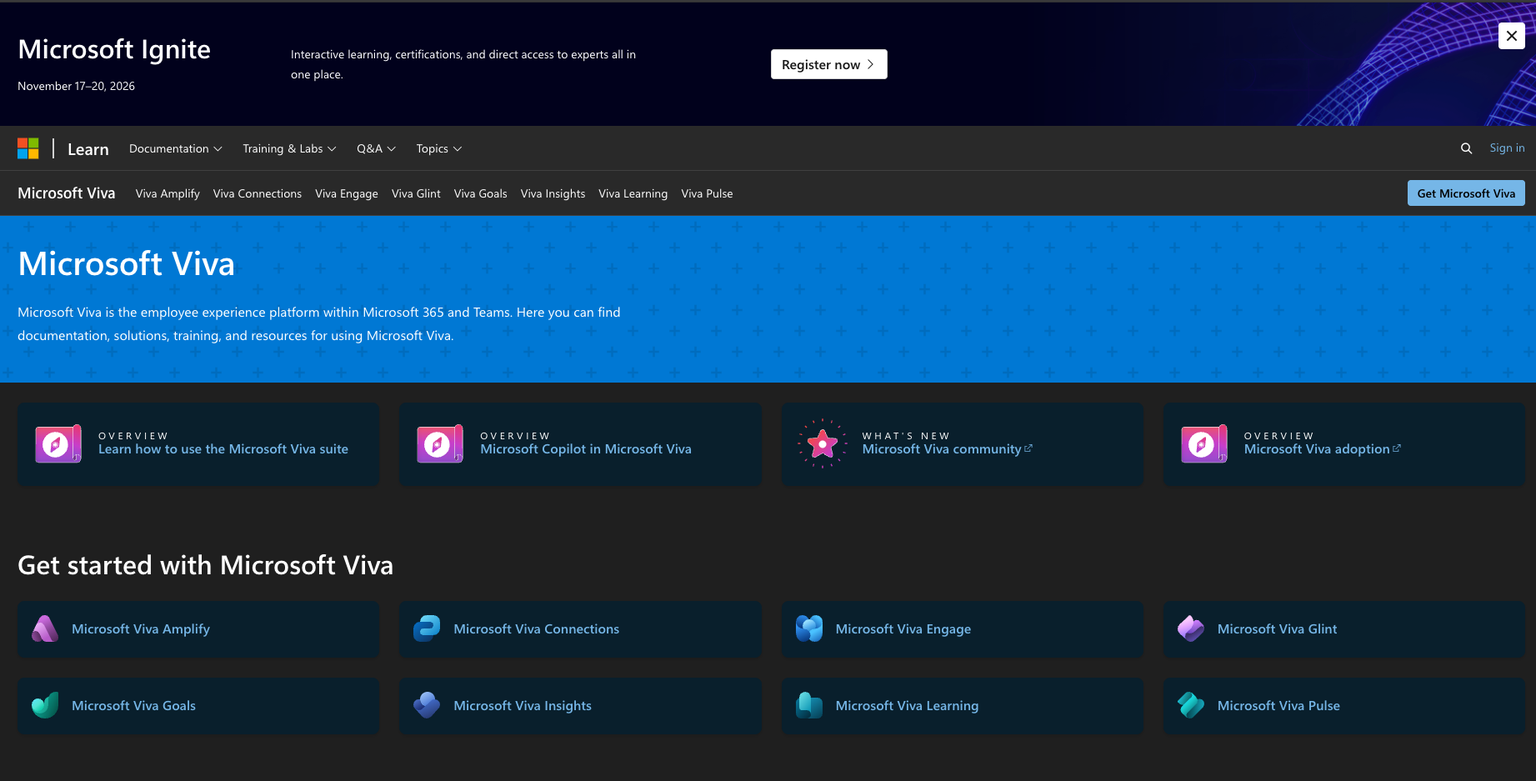The image size is (1536, 781).
Task: Click external link icon after Viva community
Action: click(1028, 449)
